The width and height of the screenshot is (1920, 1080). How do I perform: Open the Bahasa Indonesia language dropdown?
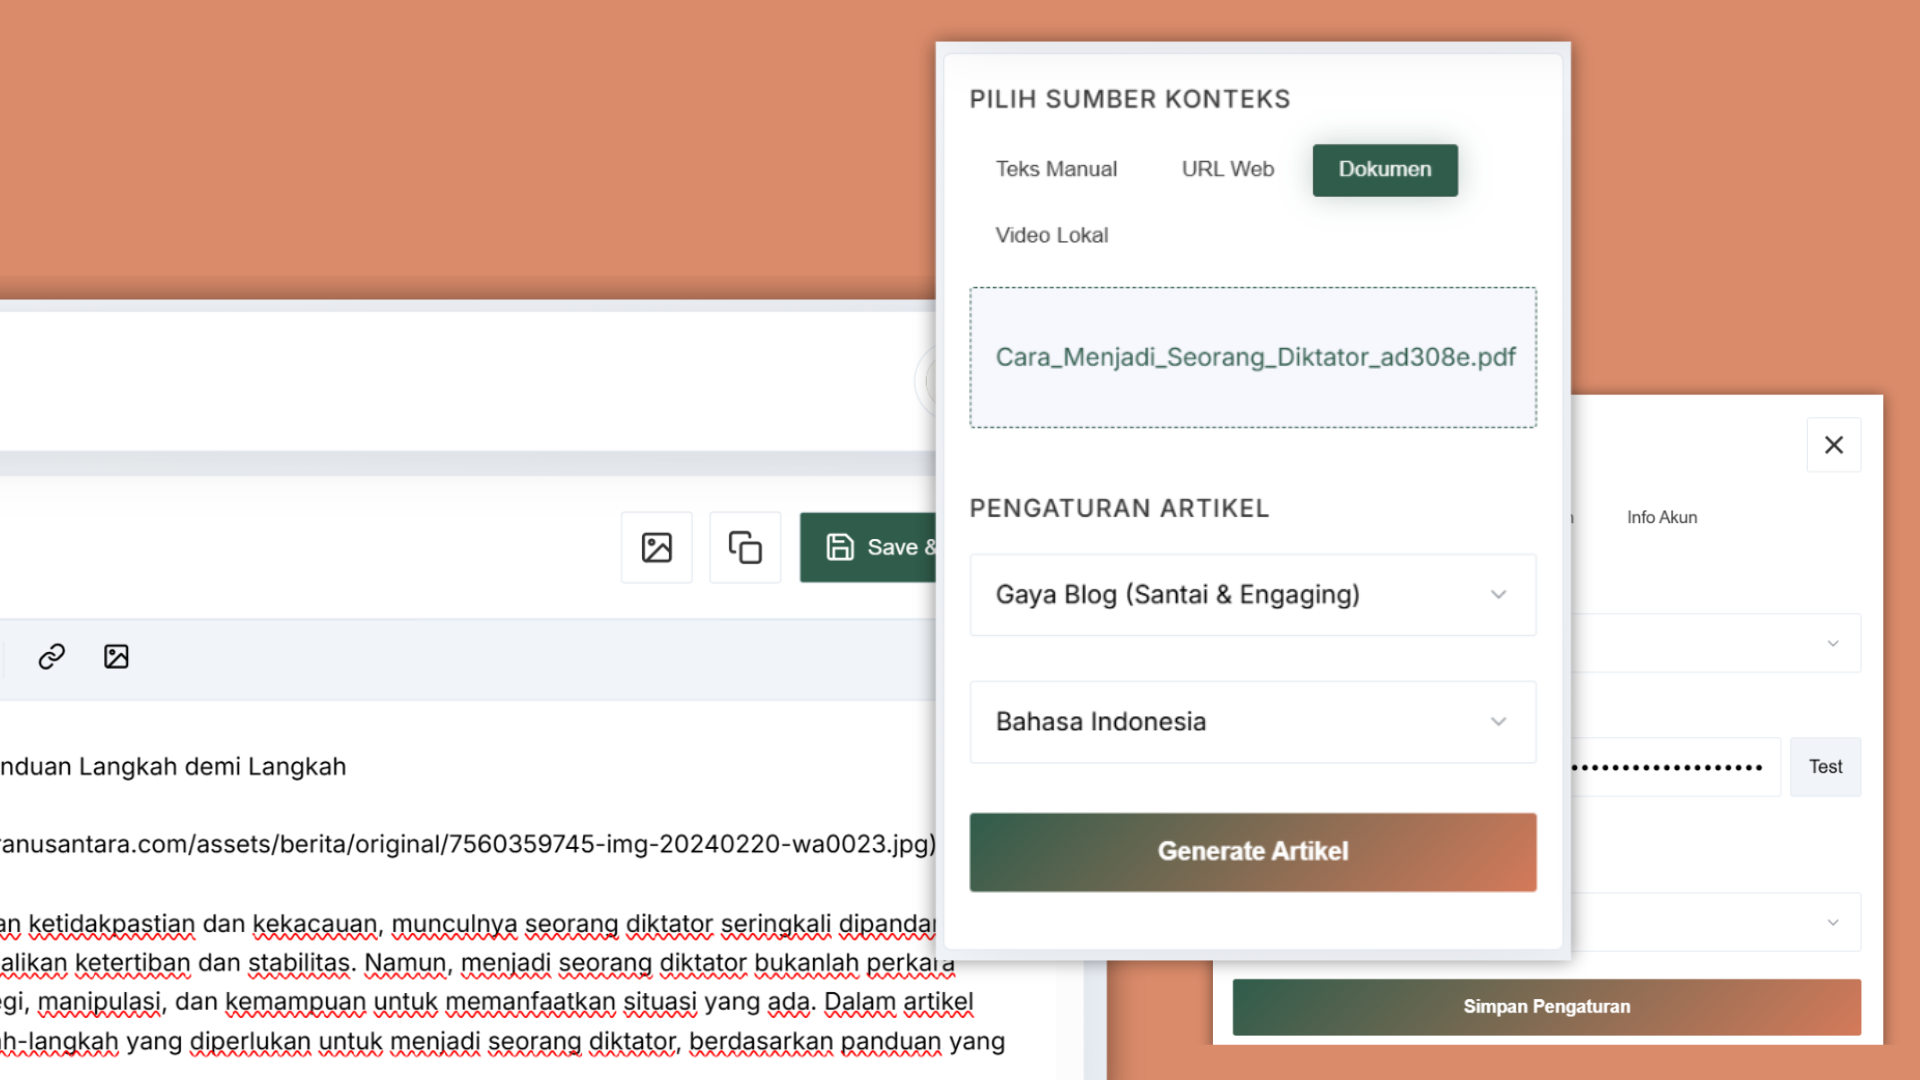coord(1252,721)
